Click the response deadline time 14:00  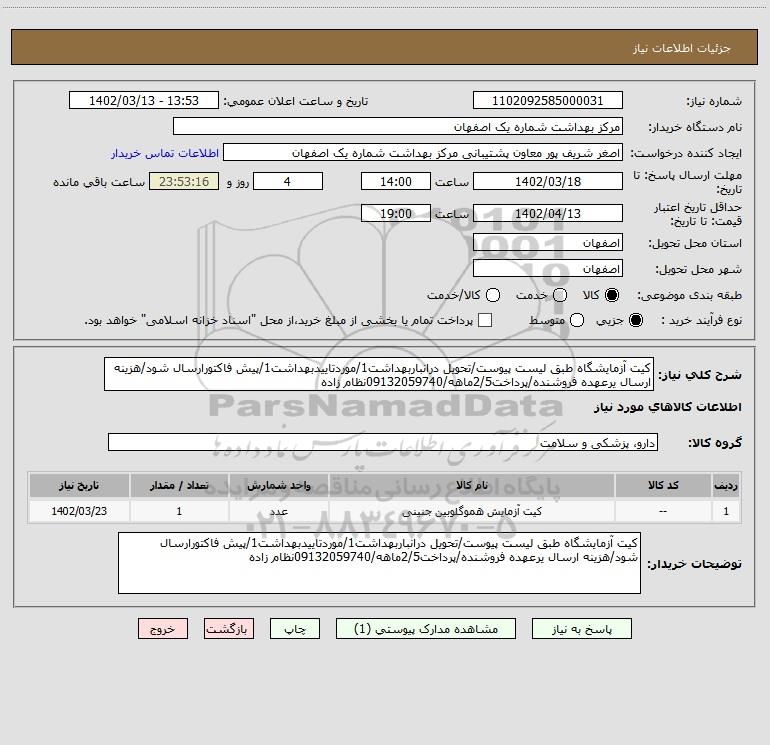pyautogui.click(x=396, y=182)
